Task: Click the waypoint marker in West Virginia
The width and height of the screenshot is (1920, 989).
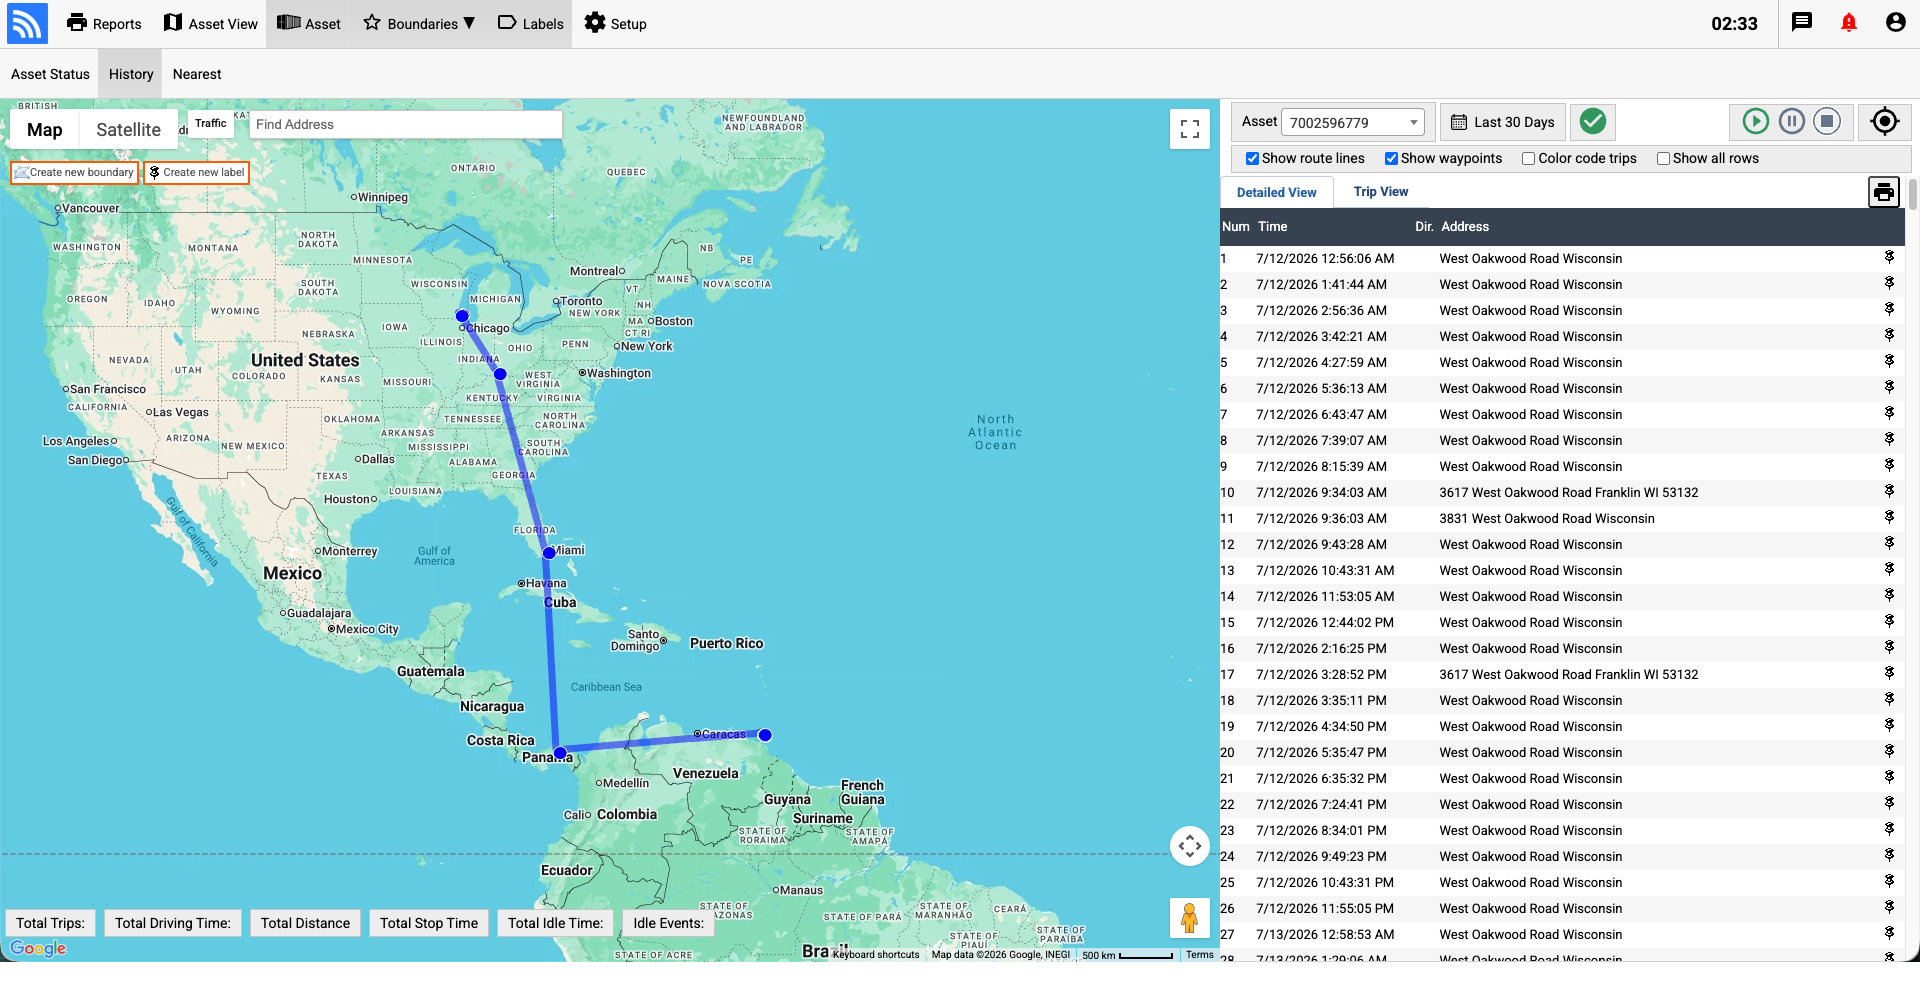Action: (500, 374)
